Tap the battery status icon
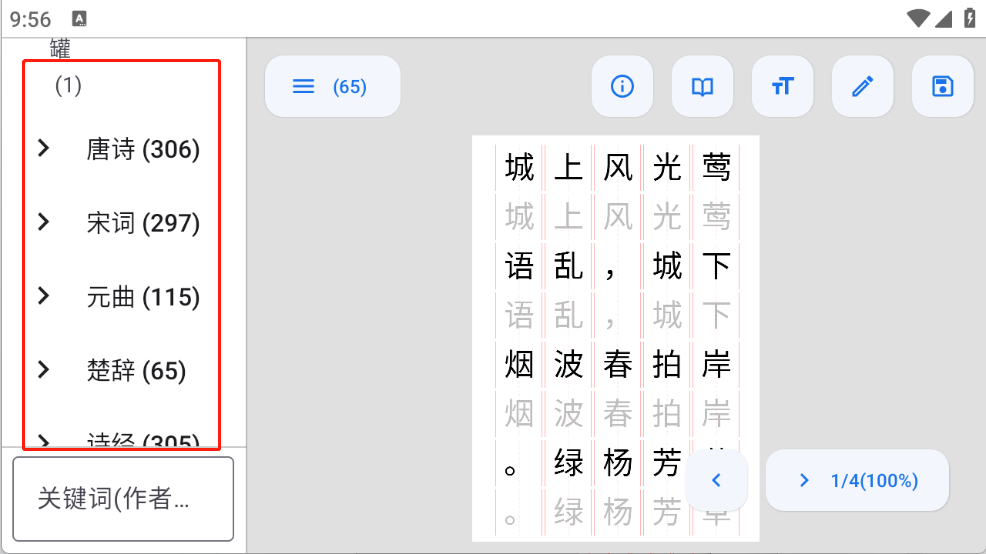The image size is (986, 554). pos(969,18)
